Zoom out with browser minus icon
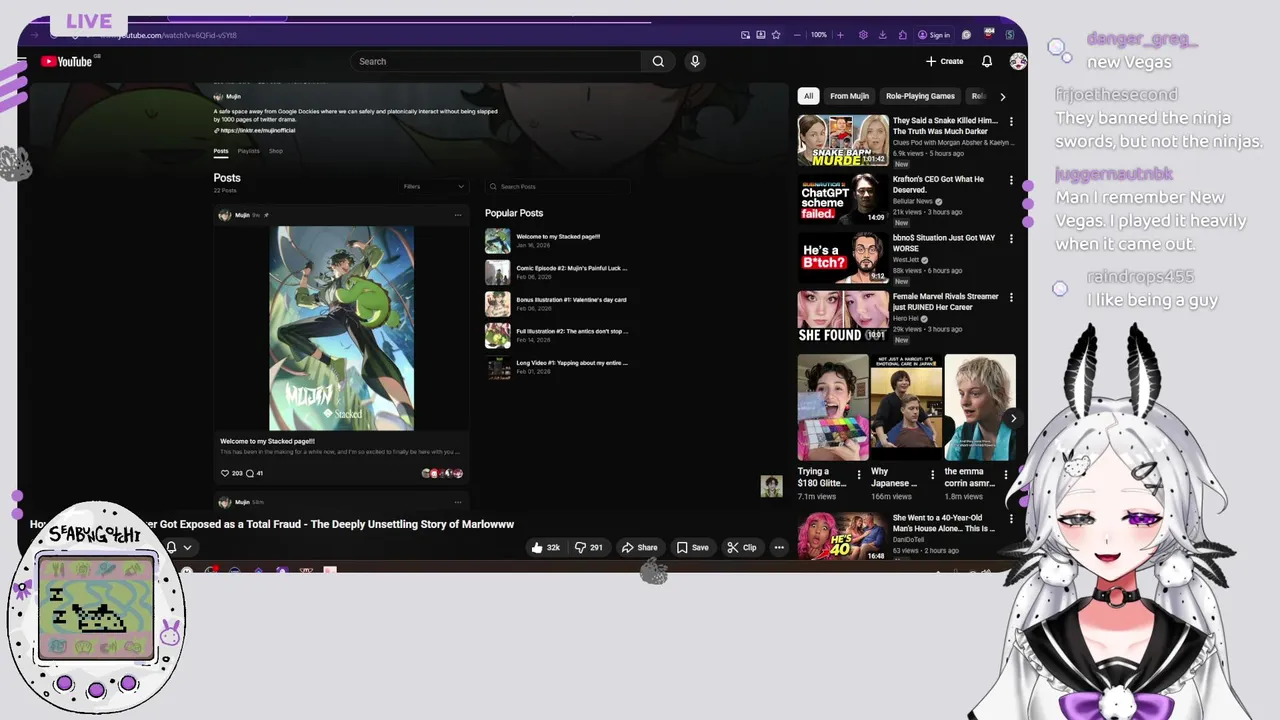This screenshot has height=720, width=1280. pyautogui.click(x=797, y=35)
